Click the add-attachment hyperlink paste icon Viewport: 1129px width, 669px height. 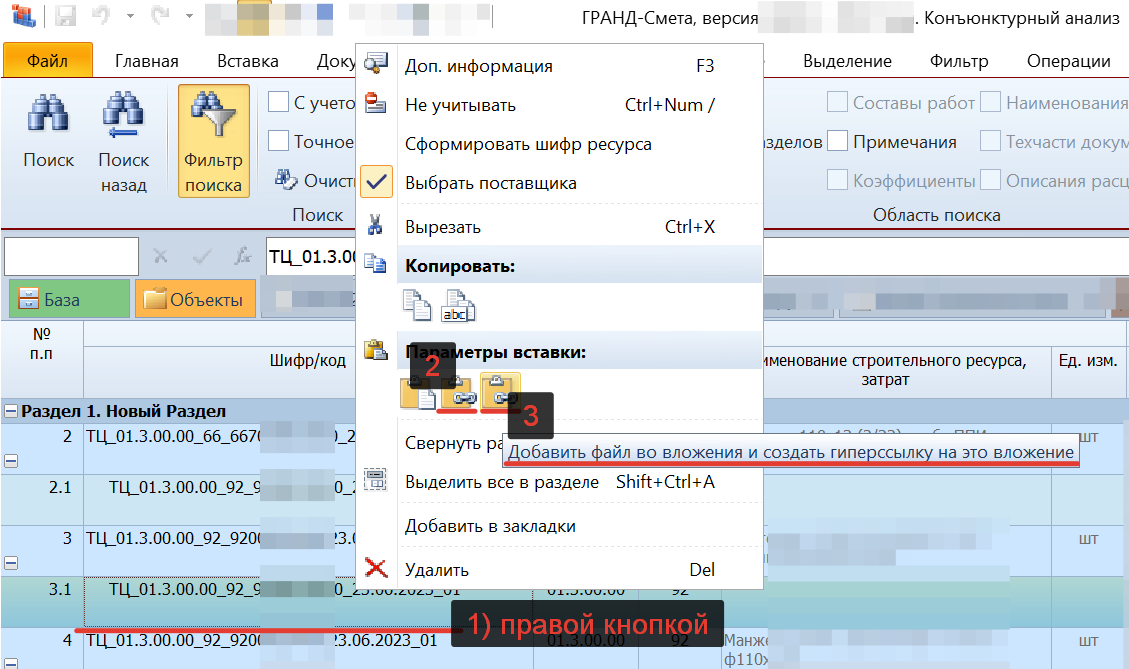click(x=500, y=391)
